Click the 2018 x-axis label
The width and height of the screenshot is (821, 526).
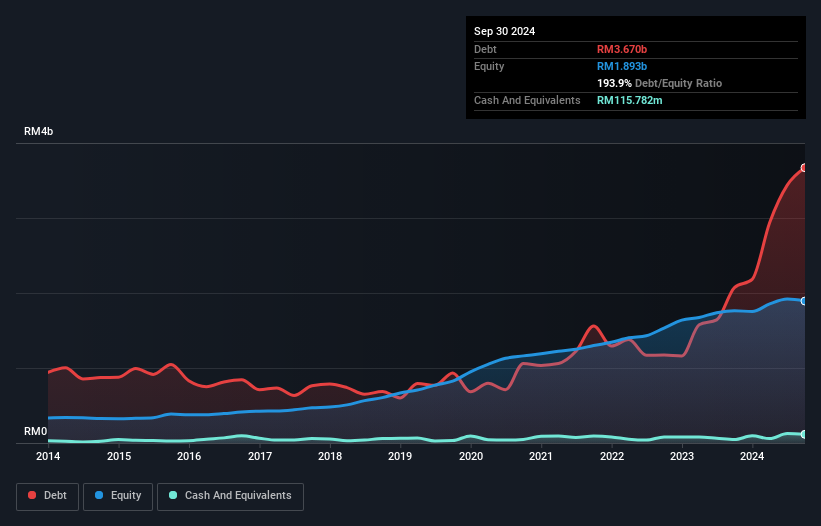[x=330, y=456]
